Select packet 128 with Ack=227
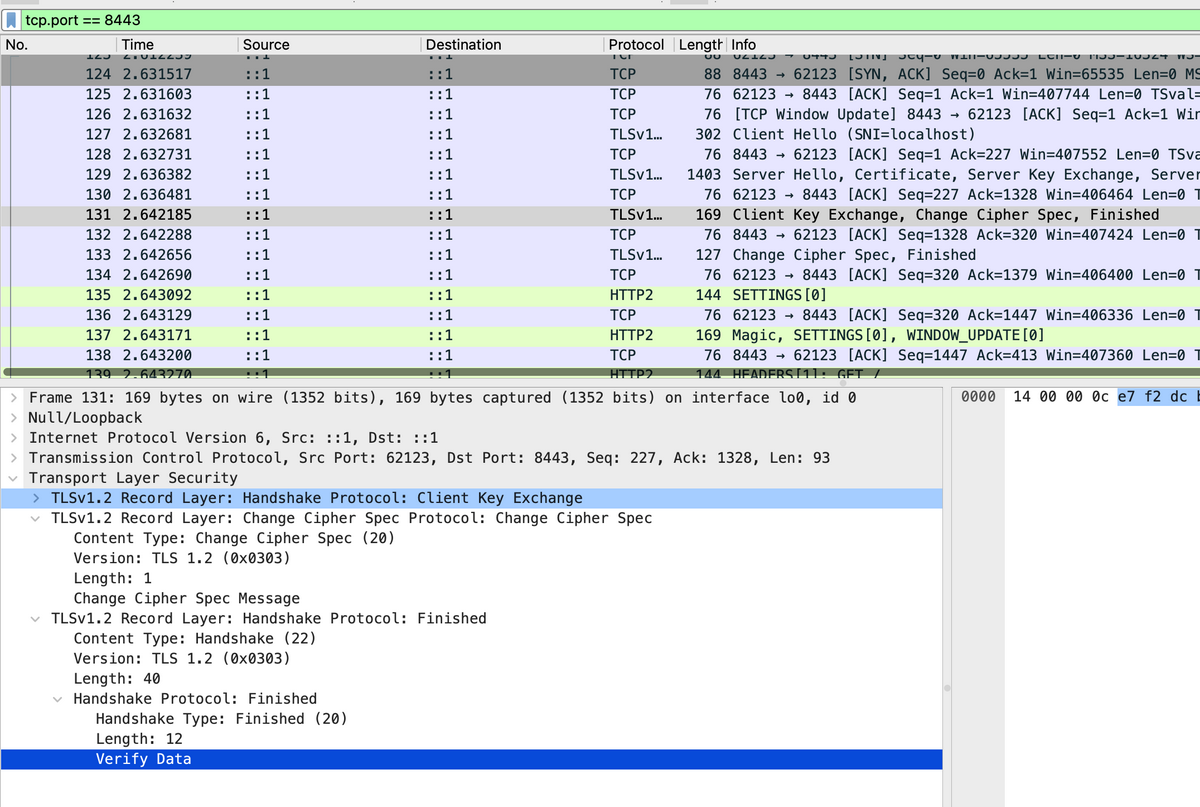The width and height of the screenshot is (1200, 807). pyautogui.click(x=600, y=154)
